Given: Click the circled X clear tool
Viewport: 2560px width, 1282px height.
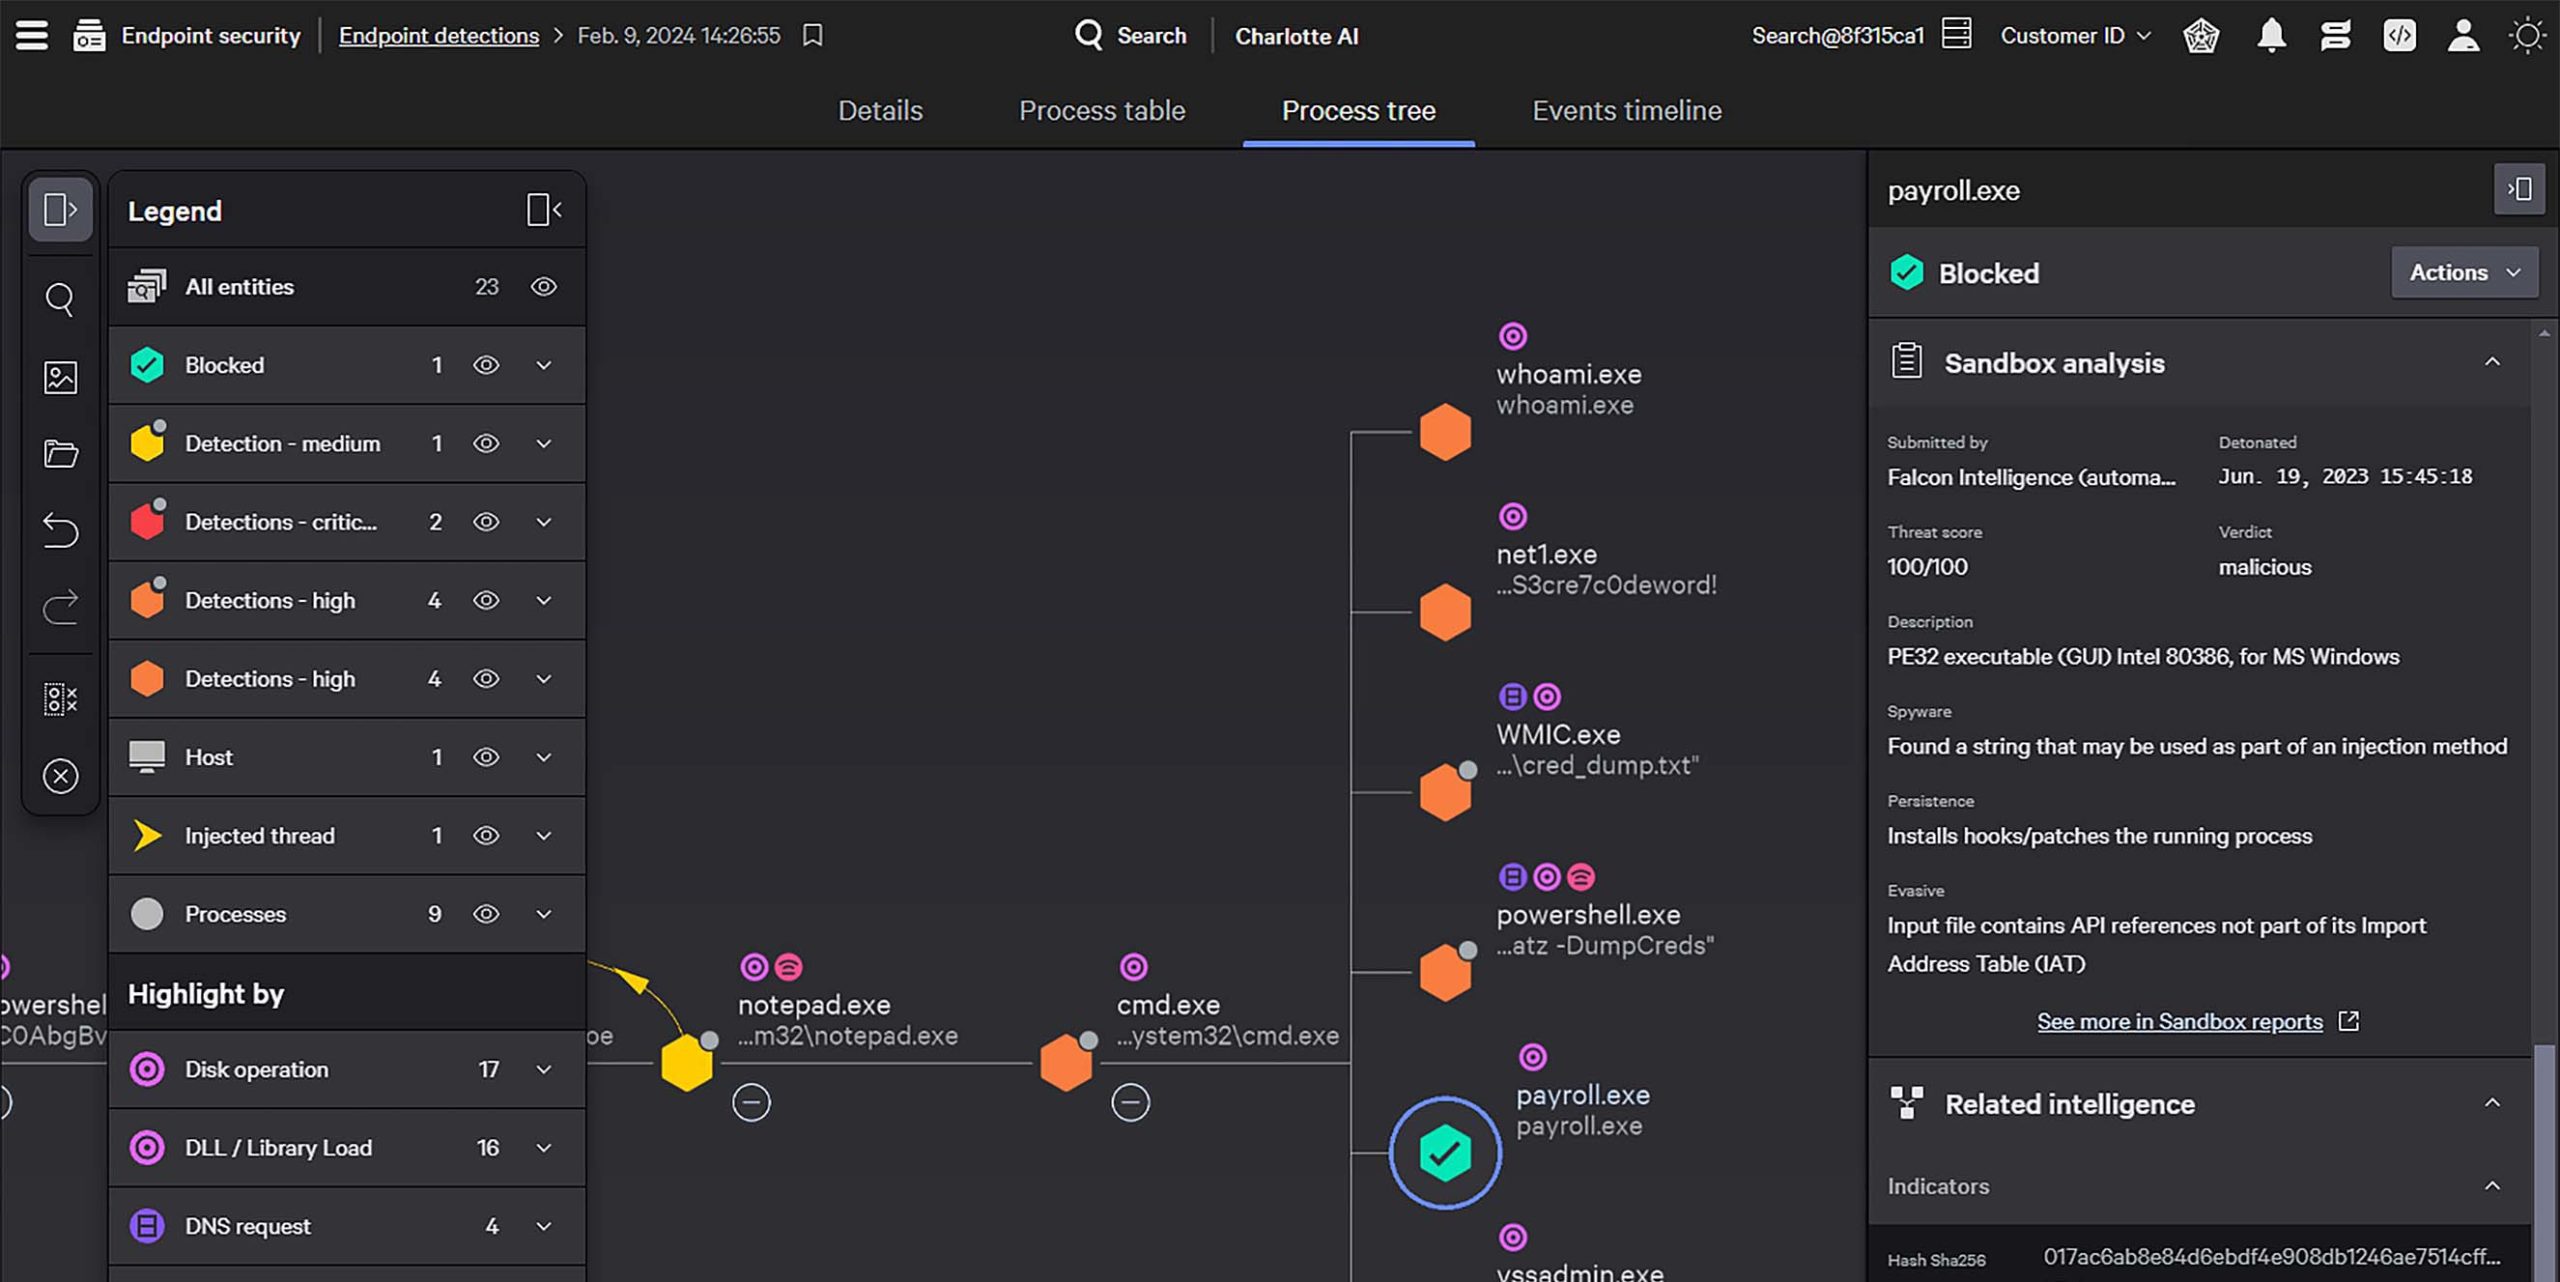Looking at the screenshot, I should click(x=60, y=776).
